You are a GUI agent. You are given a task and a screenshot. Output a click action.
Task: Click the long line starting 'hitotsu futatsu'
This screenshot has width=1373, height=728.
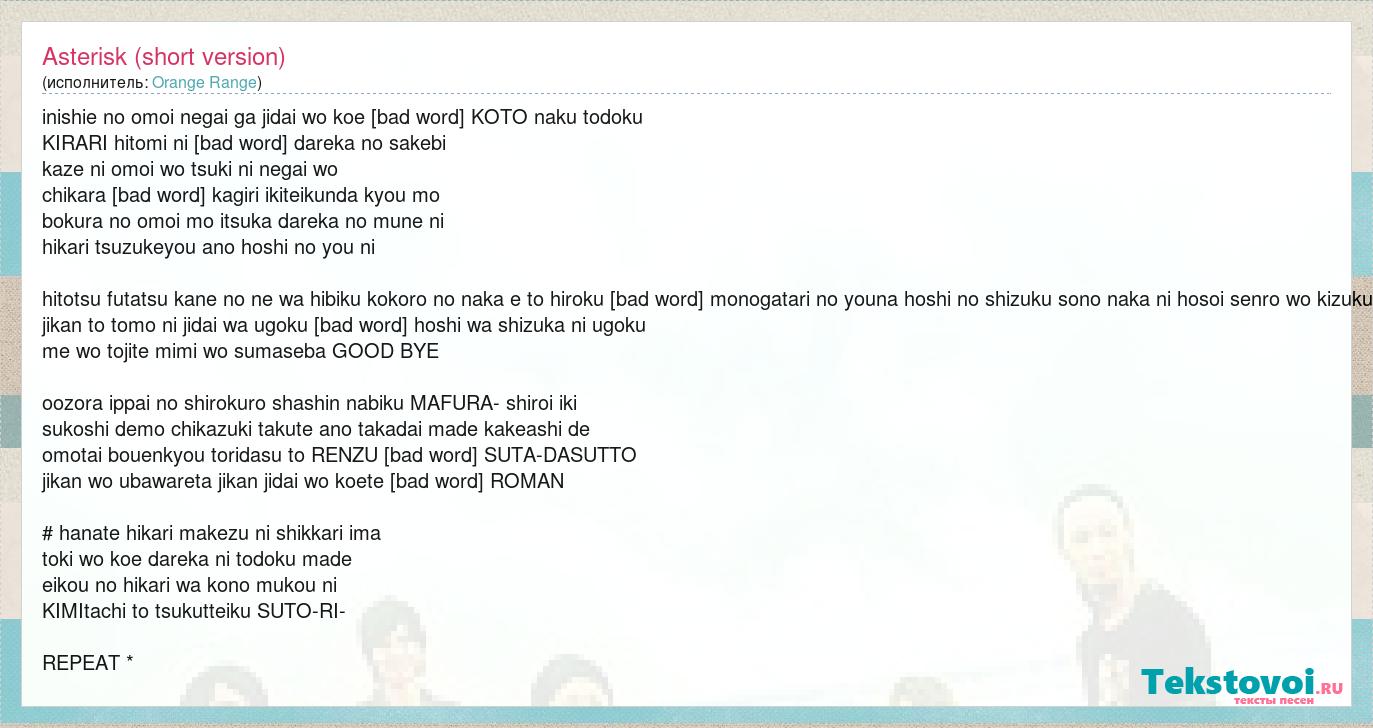pos(700,300)
